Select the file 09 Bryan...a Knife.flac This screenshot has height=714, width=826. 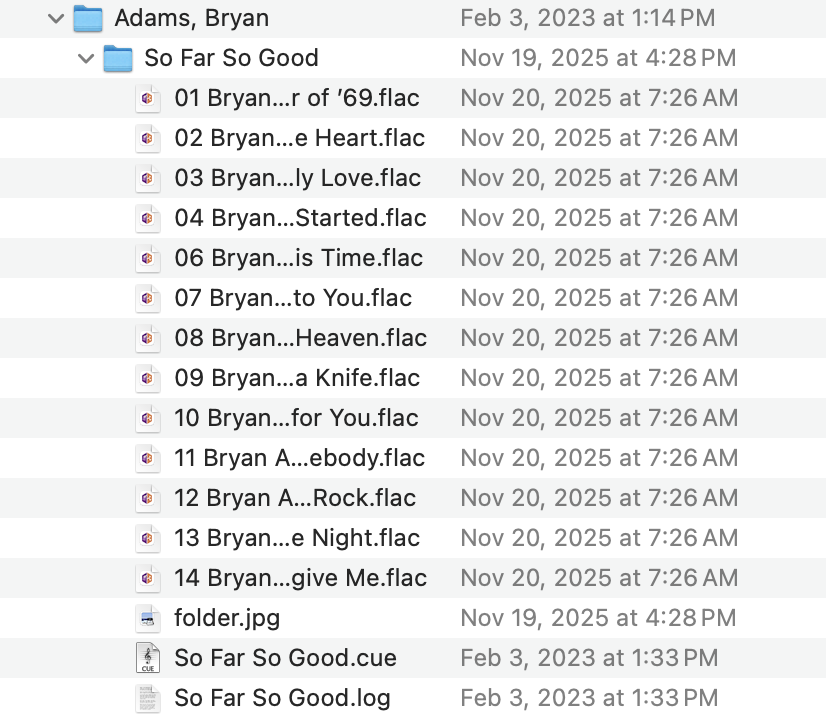(x=297, y=378)
